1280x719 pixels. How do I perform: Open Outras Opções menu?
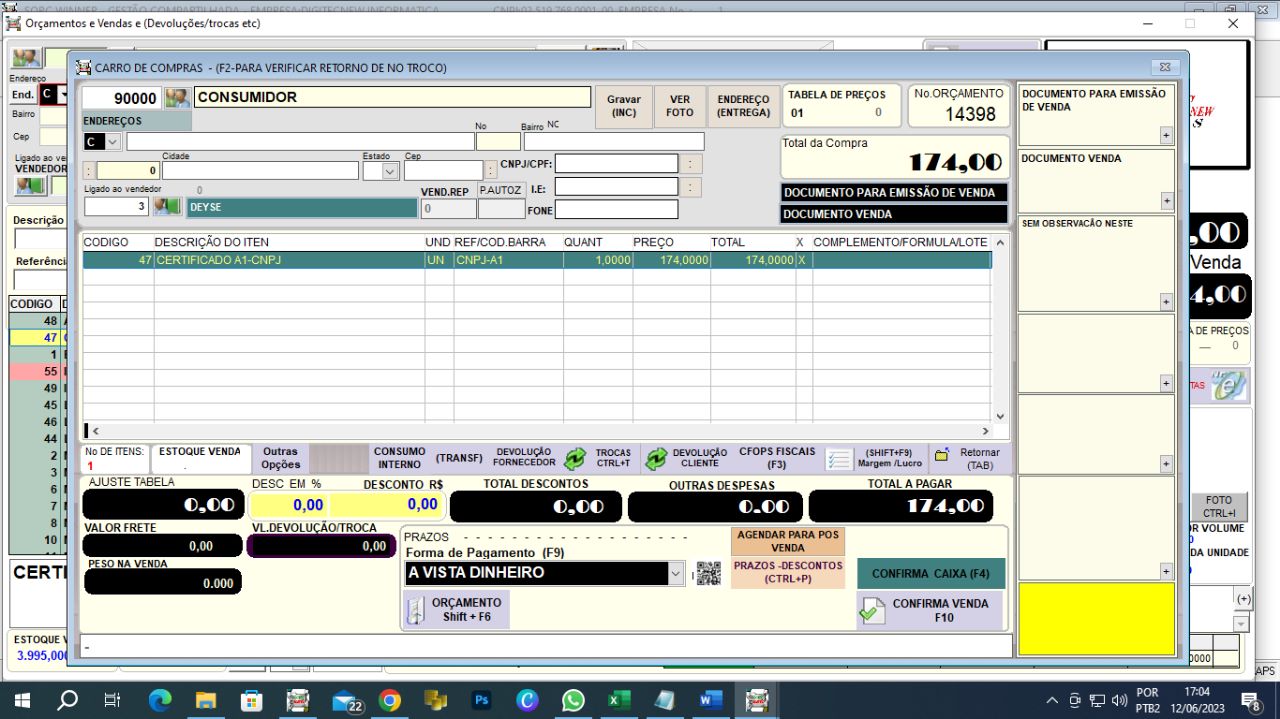(x=281, y=458)
